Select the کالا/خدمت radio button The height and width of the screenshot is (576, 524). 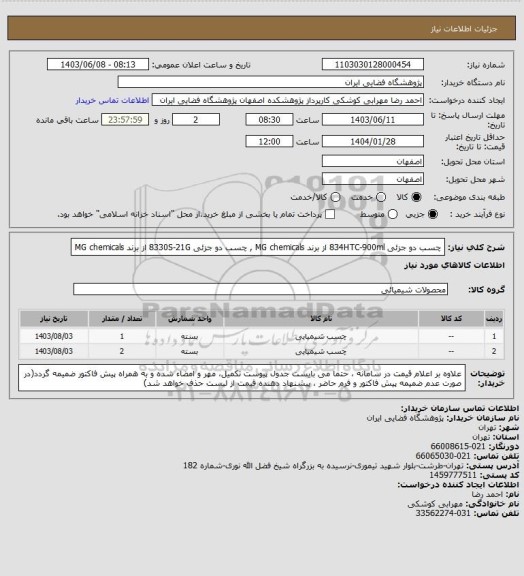tap(335, 197)
